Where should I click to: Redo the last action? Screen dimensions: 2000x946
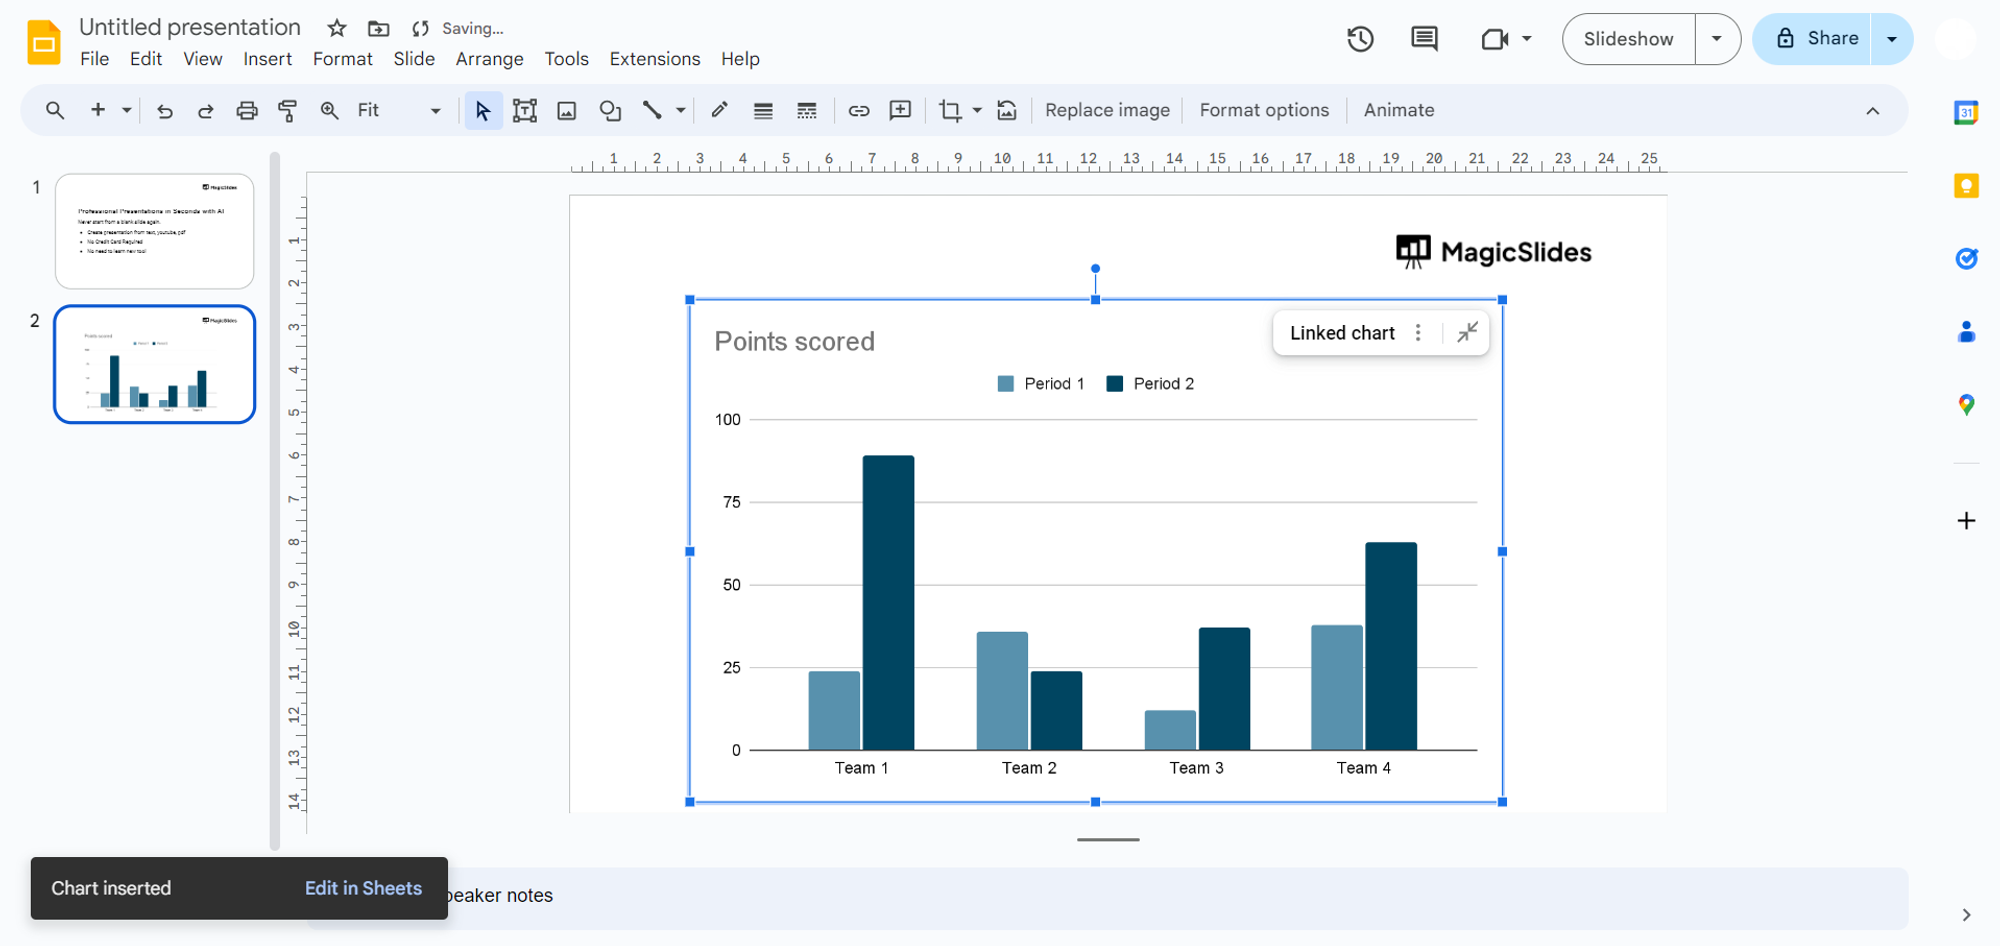(x=205, y=110)
